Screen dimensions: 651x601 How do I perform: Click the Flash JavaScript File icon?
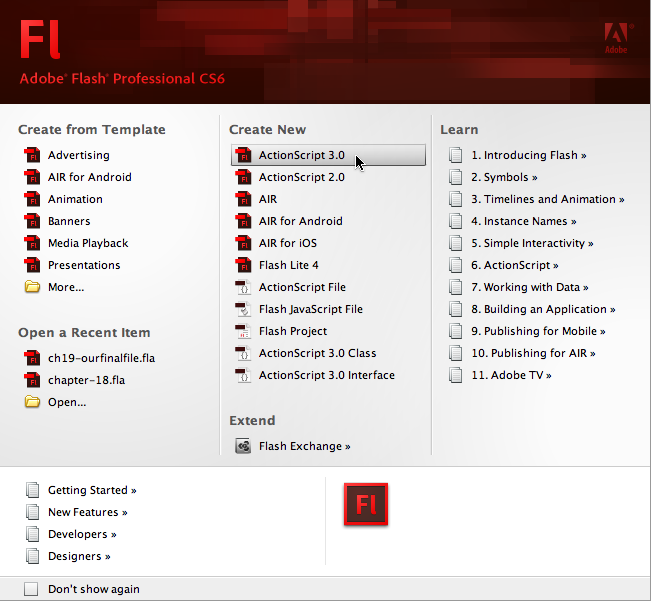pyautogui.click(x=242, y=309)
